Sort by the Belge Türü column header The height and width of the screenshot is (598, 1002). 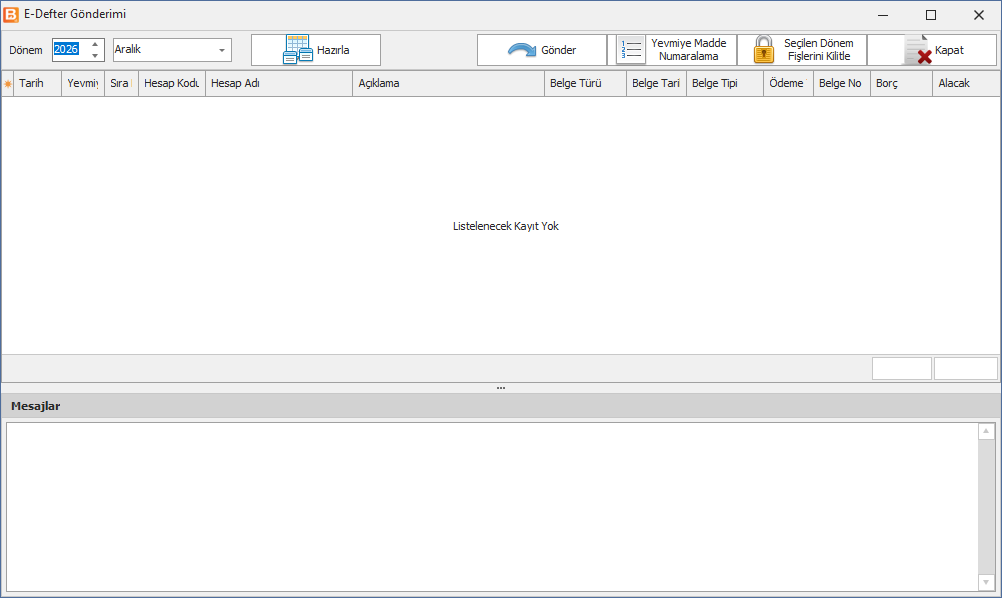point(585,84)
